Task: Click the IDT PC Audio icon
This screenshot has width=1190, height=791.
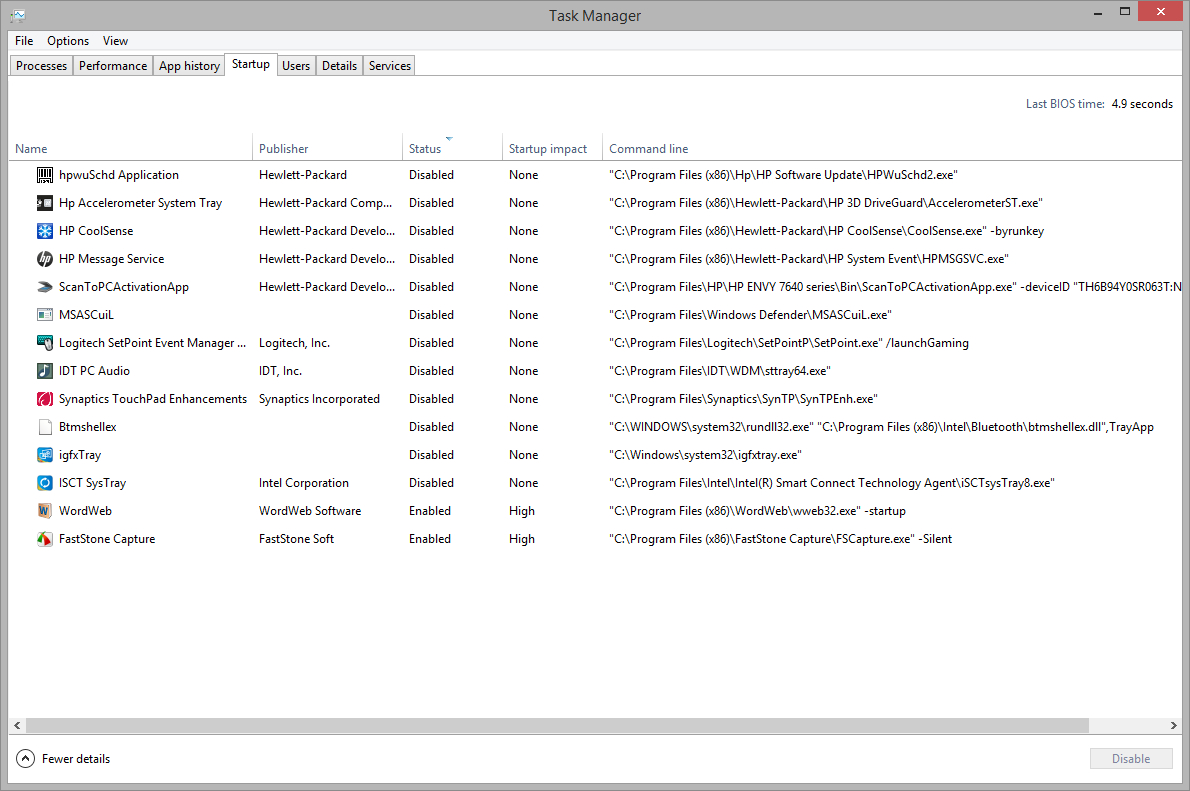Action: coord(45,371)
